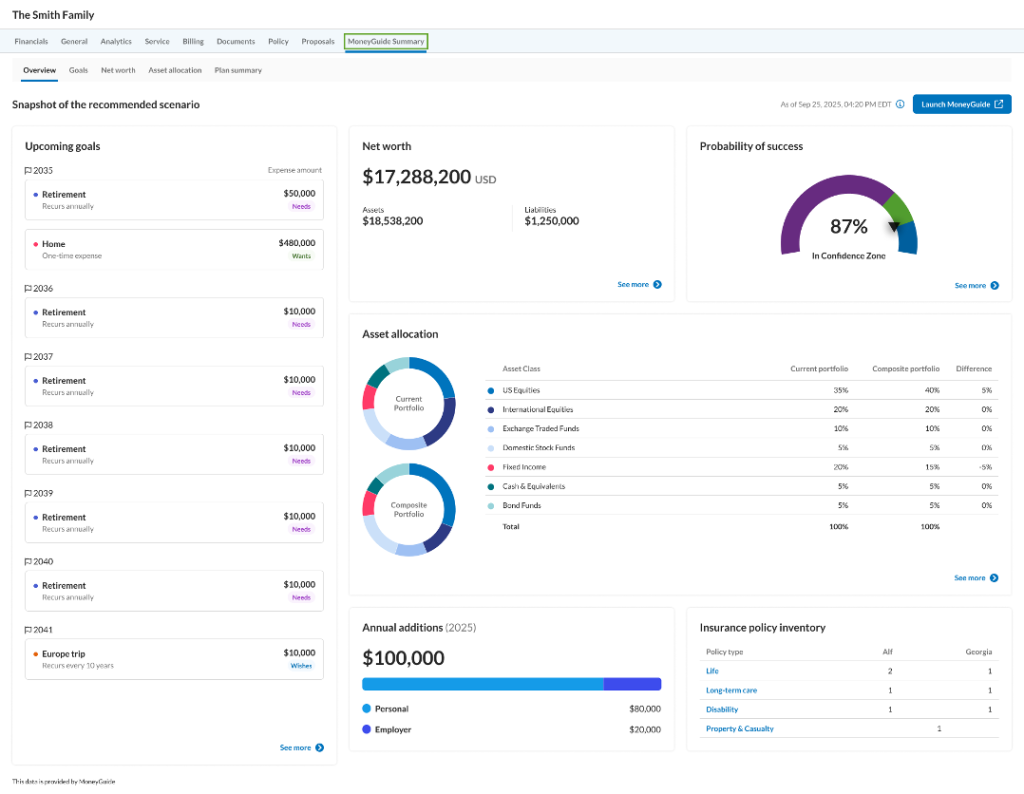The height and width of the screenshot is (794, 1024).
Task: Select the Net worth sub-tab
Action: click(x=118, y=71)
